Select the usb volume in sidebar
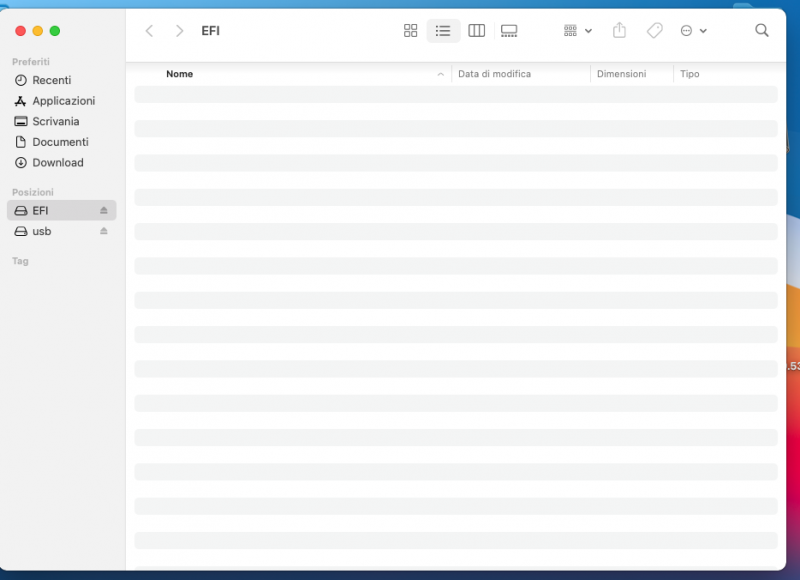800x580 pixels. click(x=62, y=232)
